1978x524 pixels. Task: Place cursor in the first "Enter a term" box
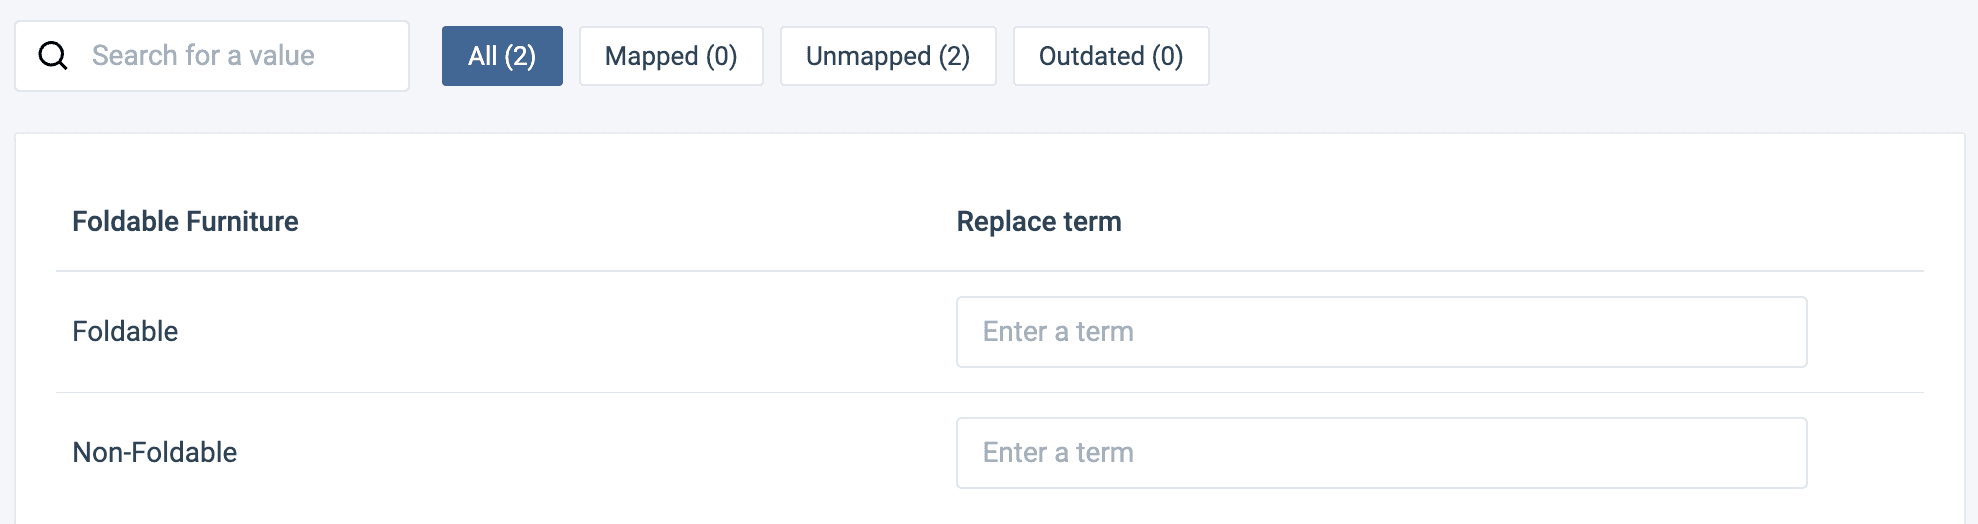click(1381, 332)
